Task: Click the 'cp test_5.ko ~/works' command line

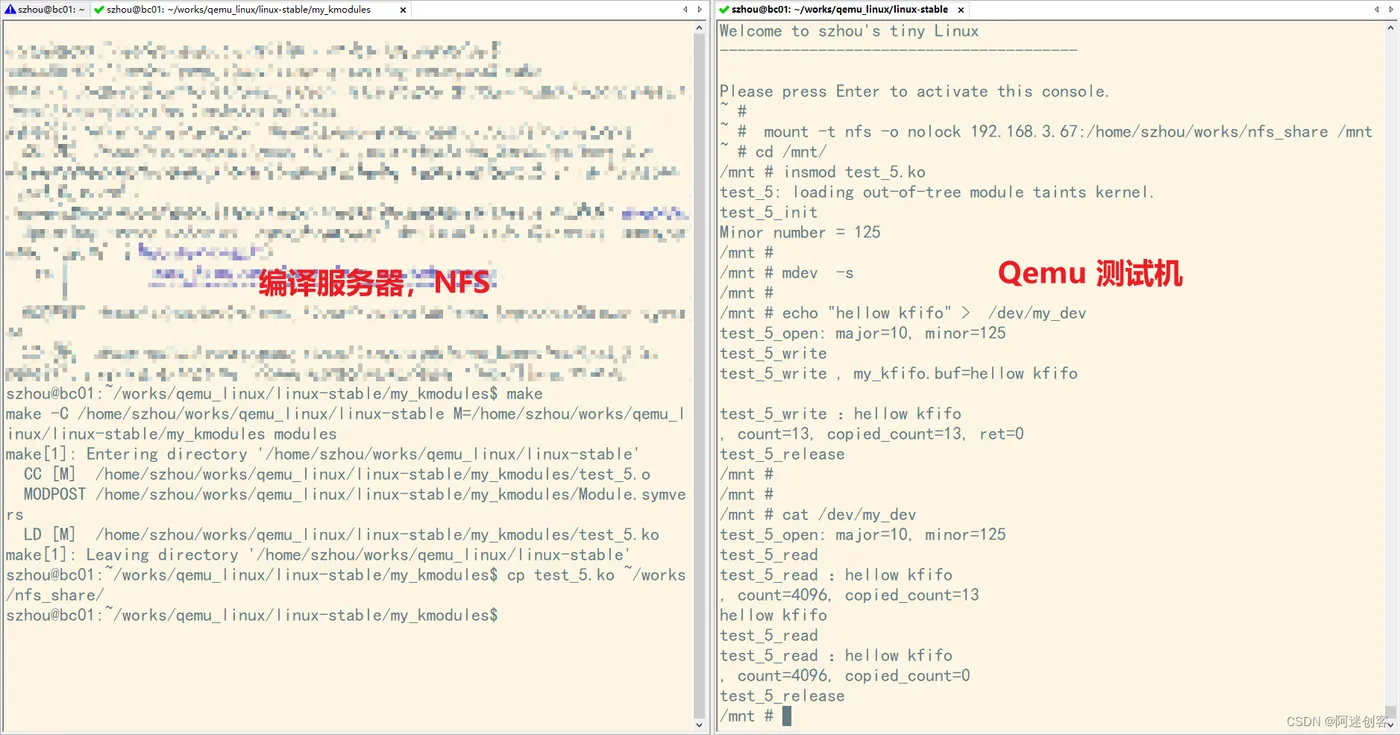Action: pos(345,575)
